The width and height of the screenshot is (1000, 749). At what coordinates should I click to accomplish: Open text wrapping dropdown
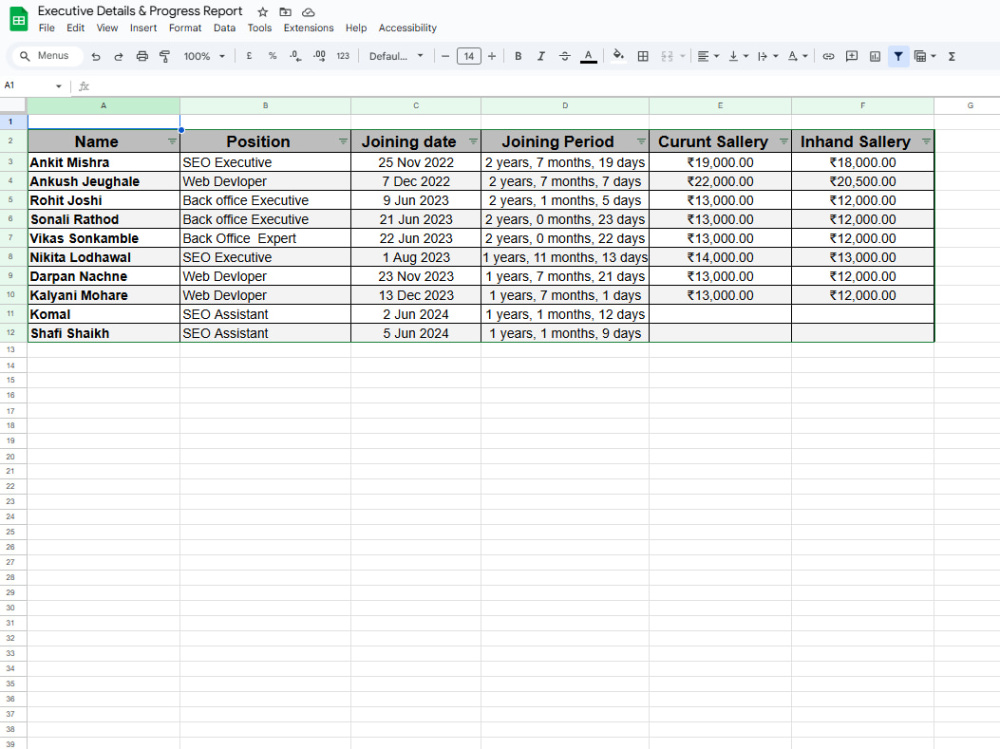767,56
